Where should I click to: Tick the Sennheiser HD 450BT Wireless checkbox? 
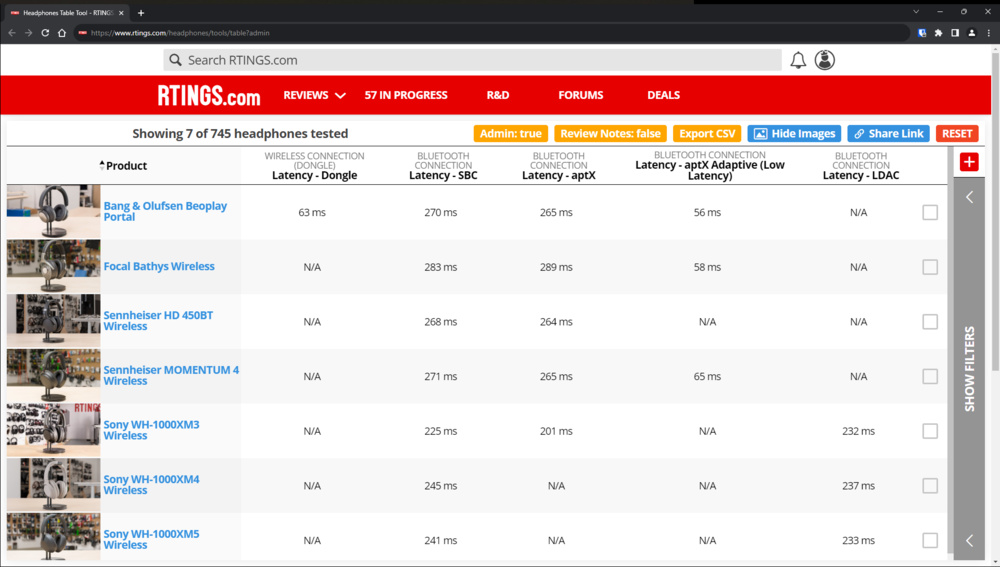tap(930, 322)
